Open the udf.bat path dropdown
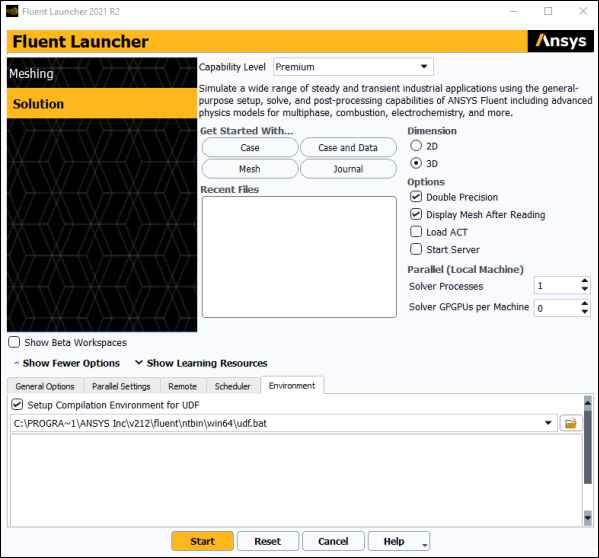 click(548, 423)
